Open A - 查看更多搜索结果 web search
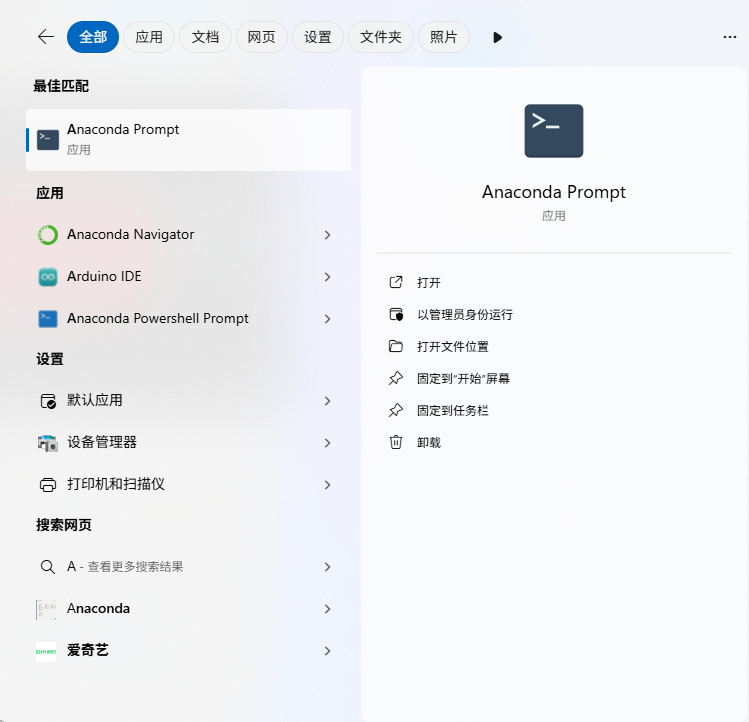 (188, 567)
